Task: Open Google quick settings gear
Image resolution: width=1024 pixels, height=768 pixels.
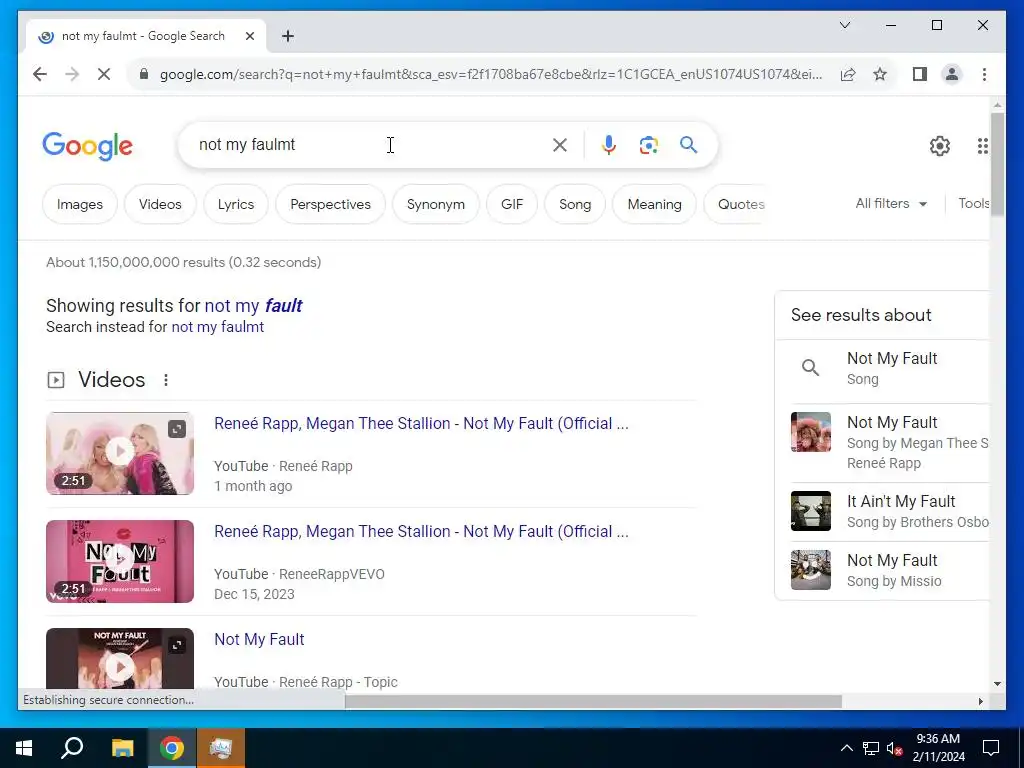Action: pyautogui.click(x=940, y=146)
